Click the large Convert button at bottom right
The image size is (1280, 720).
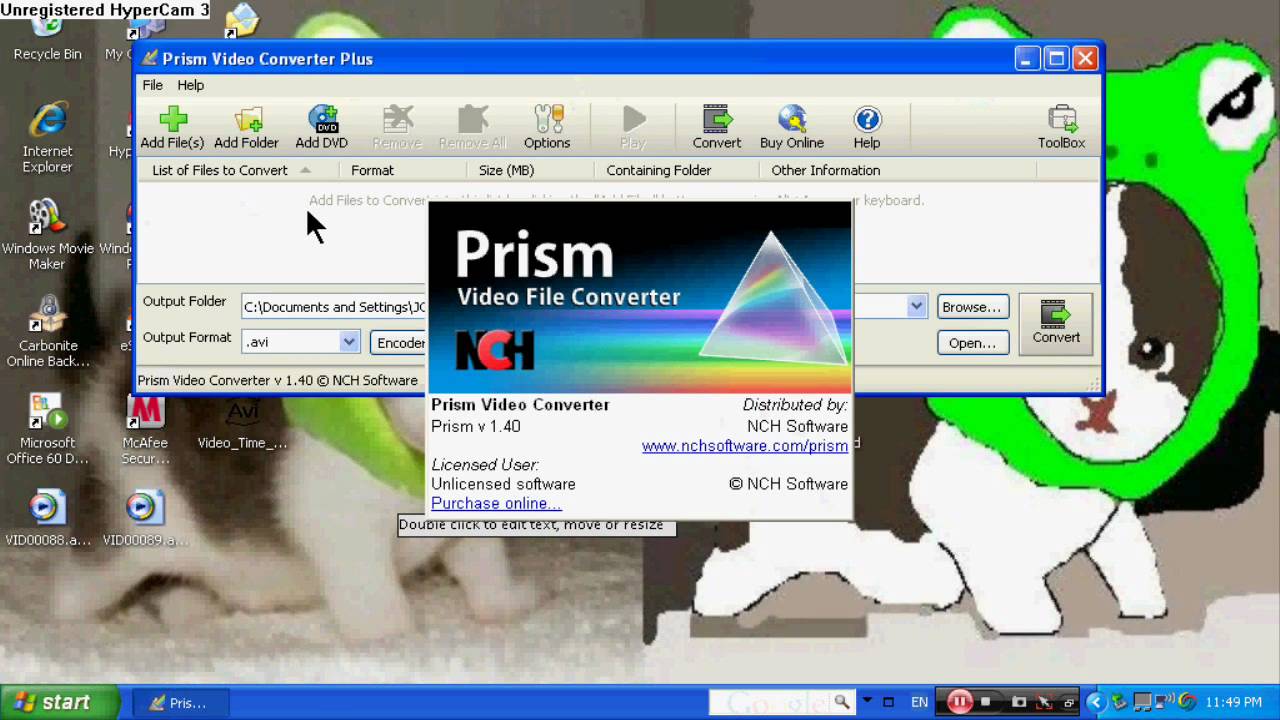(x=1056, y=322)
